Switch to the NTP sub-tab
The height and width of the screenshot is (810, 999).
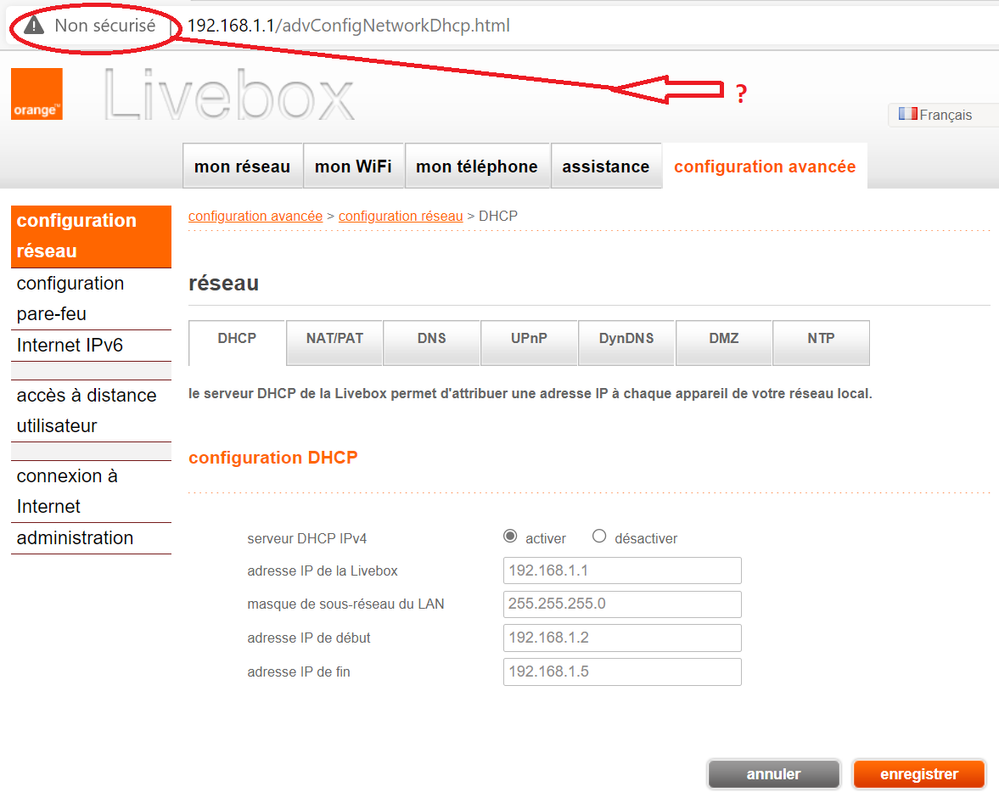pyautogui.click(x=821, y=342)
